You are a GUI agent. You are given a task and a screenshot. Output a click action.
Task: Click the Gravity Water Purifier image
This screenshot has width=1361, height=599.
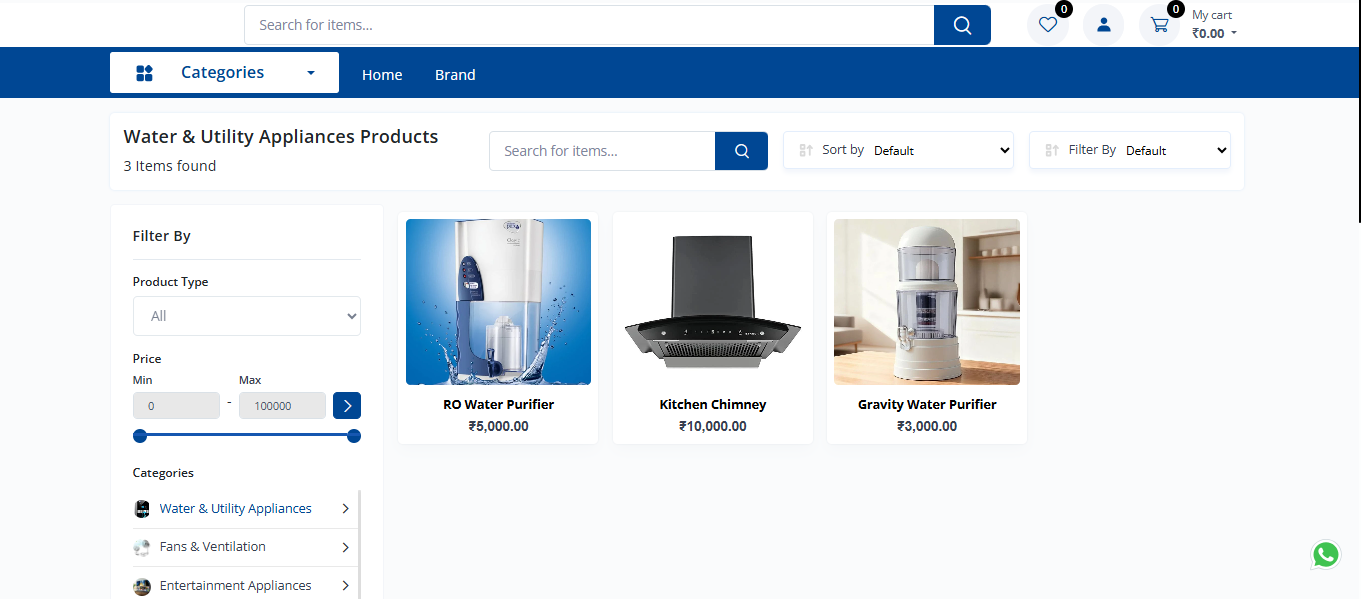(x=926, y=302)
